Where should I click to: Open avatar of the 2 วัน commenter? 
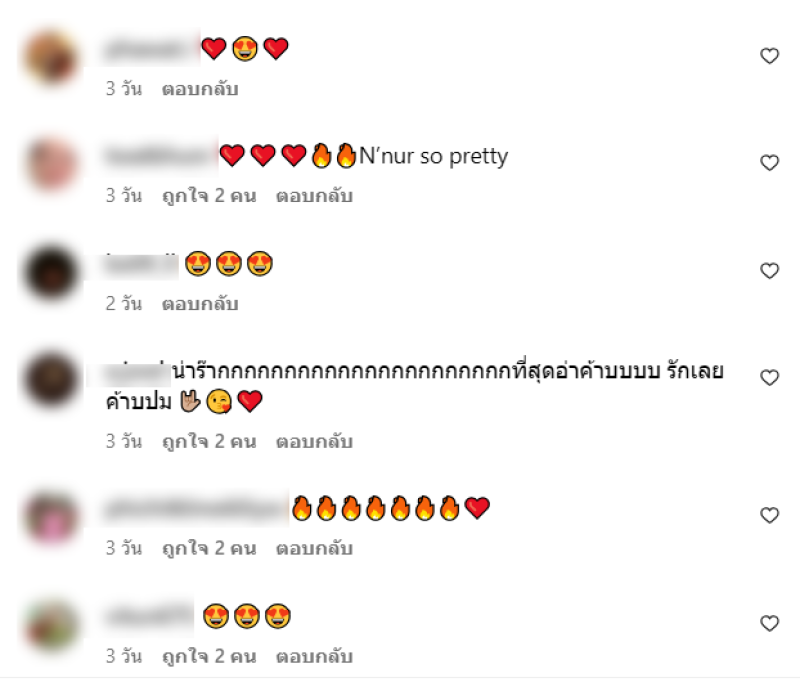coord(52,271)
